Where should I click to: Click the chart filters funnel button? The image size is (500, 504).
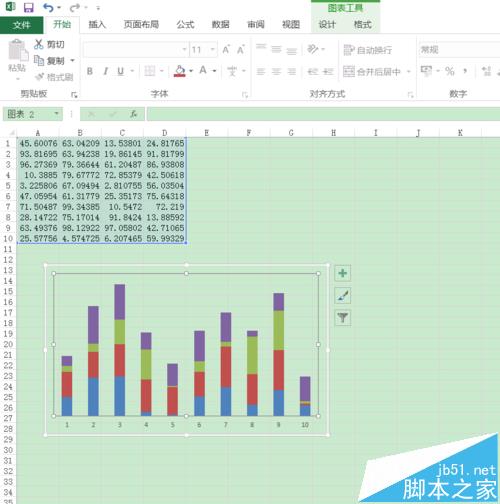pos(343,317)
